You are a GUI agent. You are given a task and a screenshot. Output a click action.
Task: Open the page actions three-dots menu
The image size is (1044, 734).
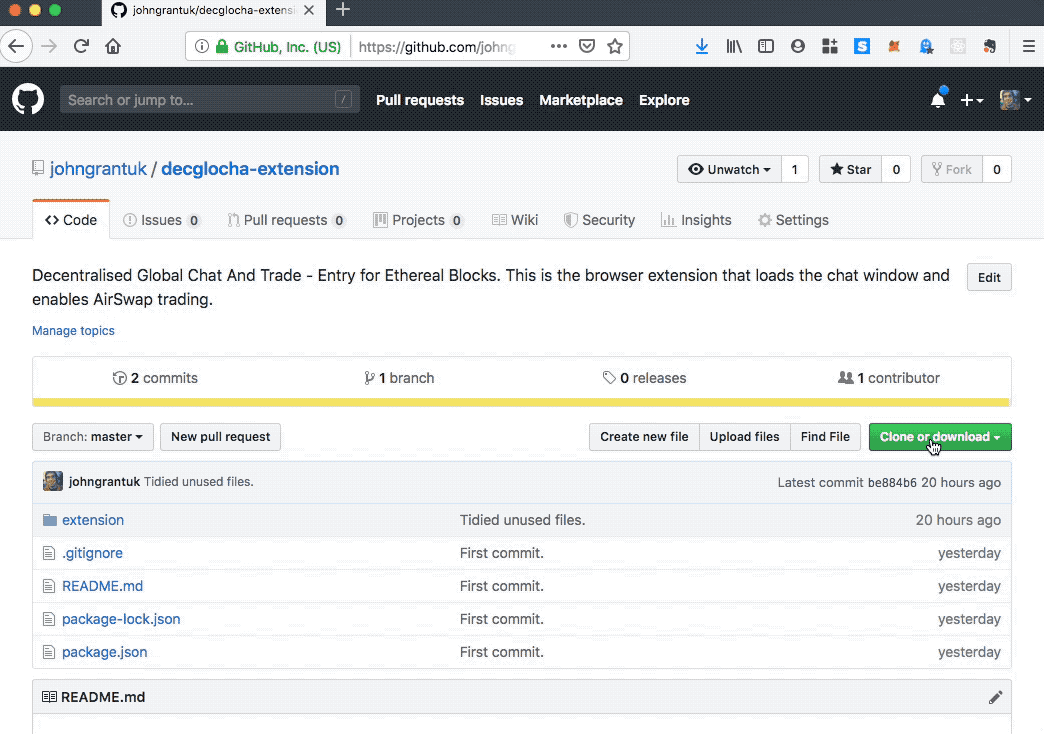[559, 46]
